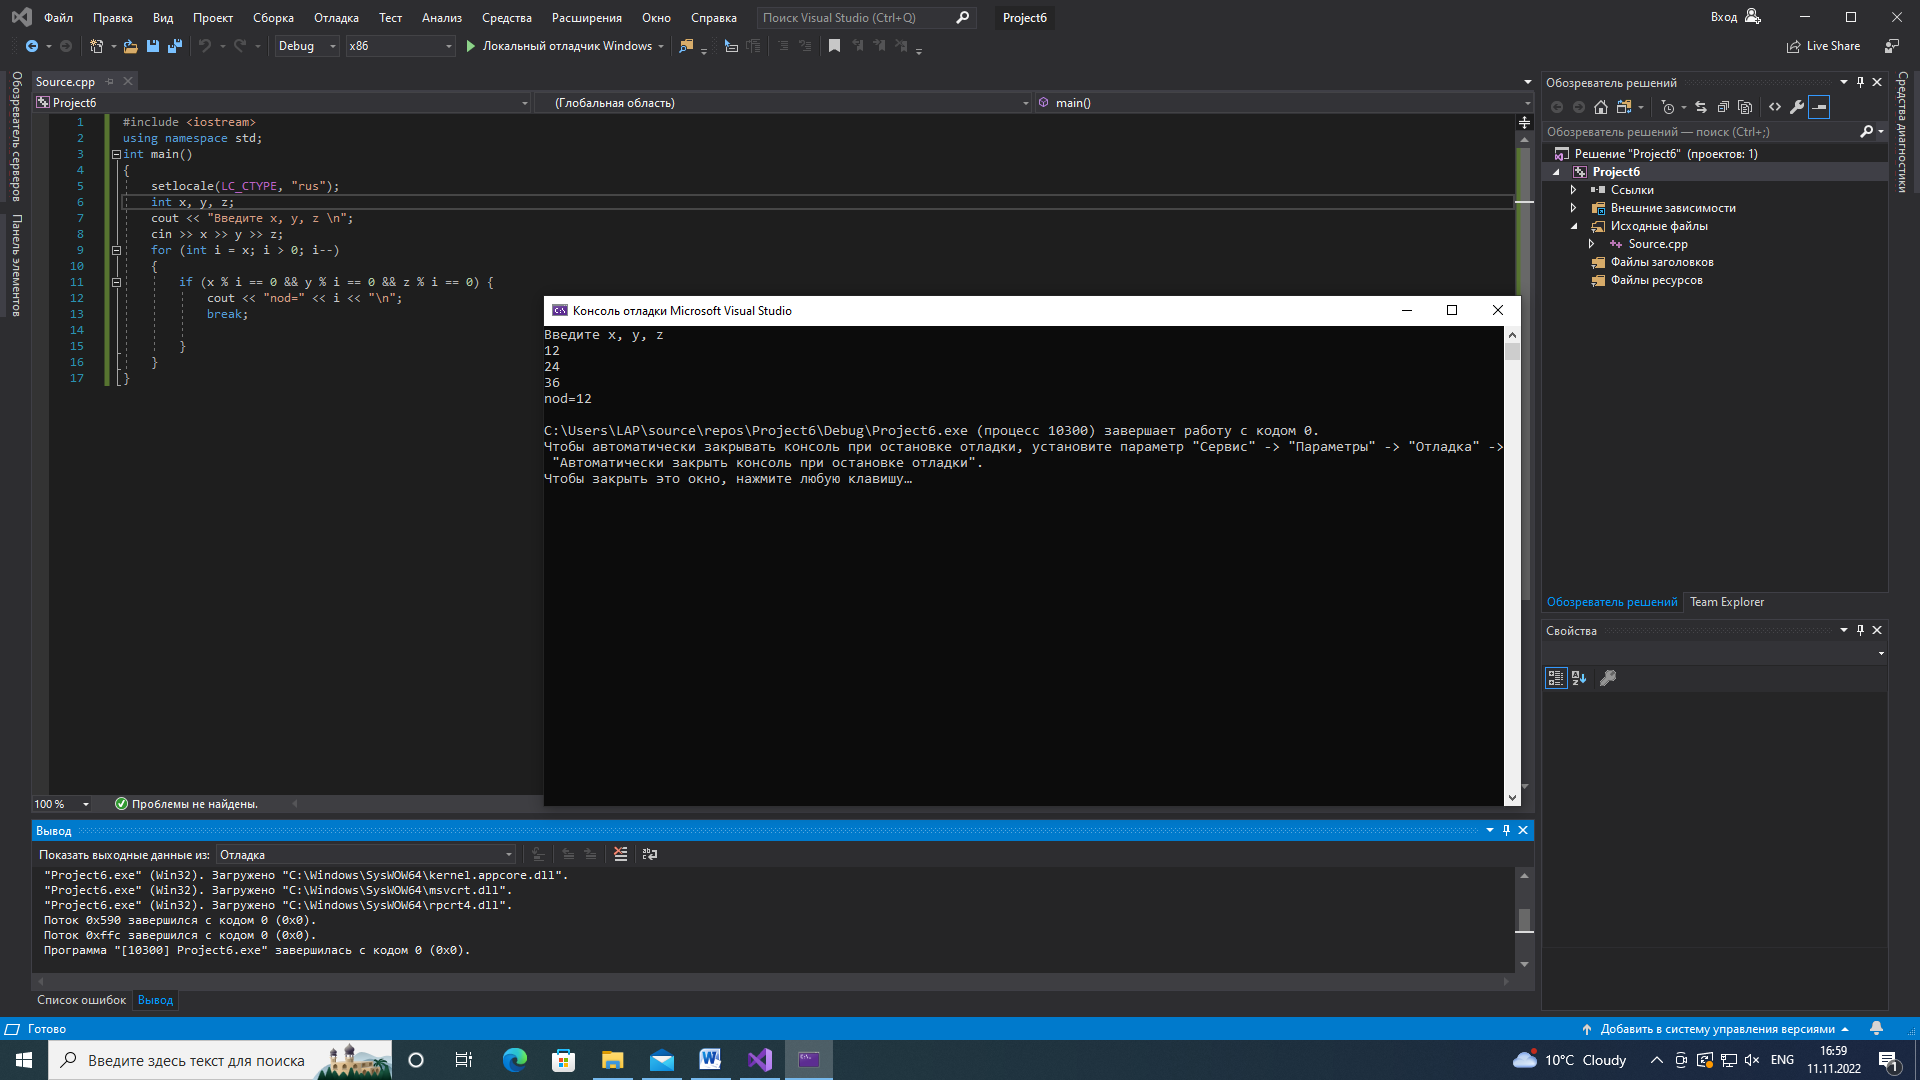Toggle auto-hide pin on Solution Explorer panel
This screenshot has width=1920, height=1080.
[x=1860, y=82]
